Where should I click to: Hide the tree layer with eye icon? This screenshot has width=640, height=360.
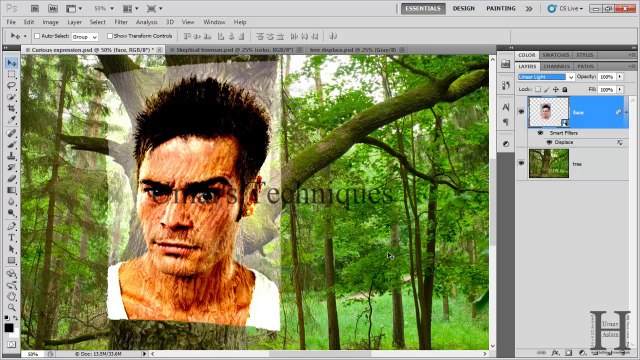click(x=521, y=163)
